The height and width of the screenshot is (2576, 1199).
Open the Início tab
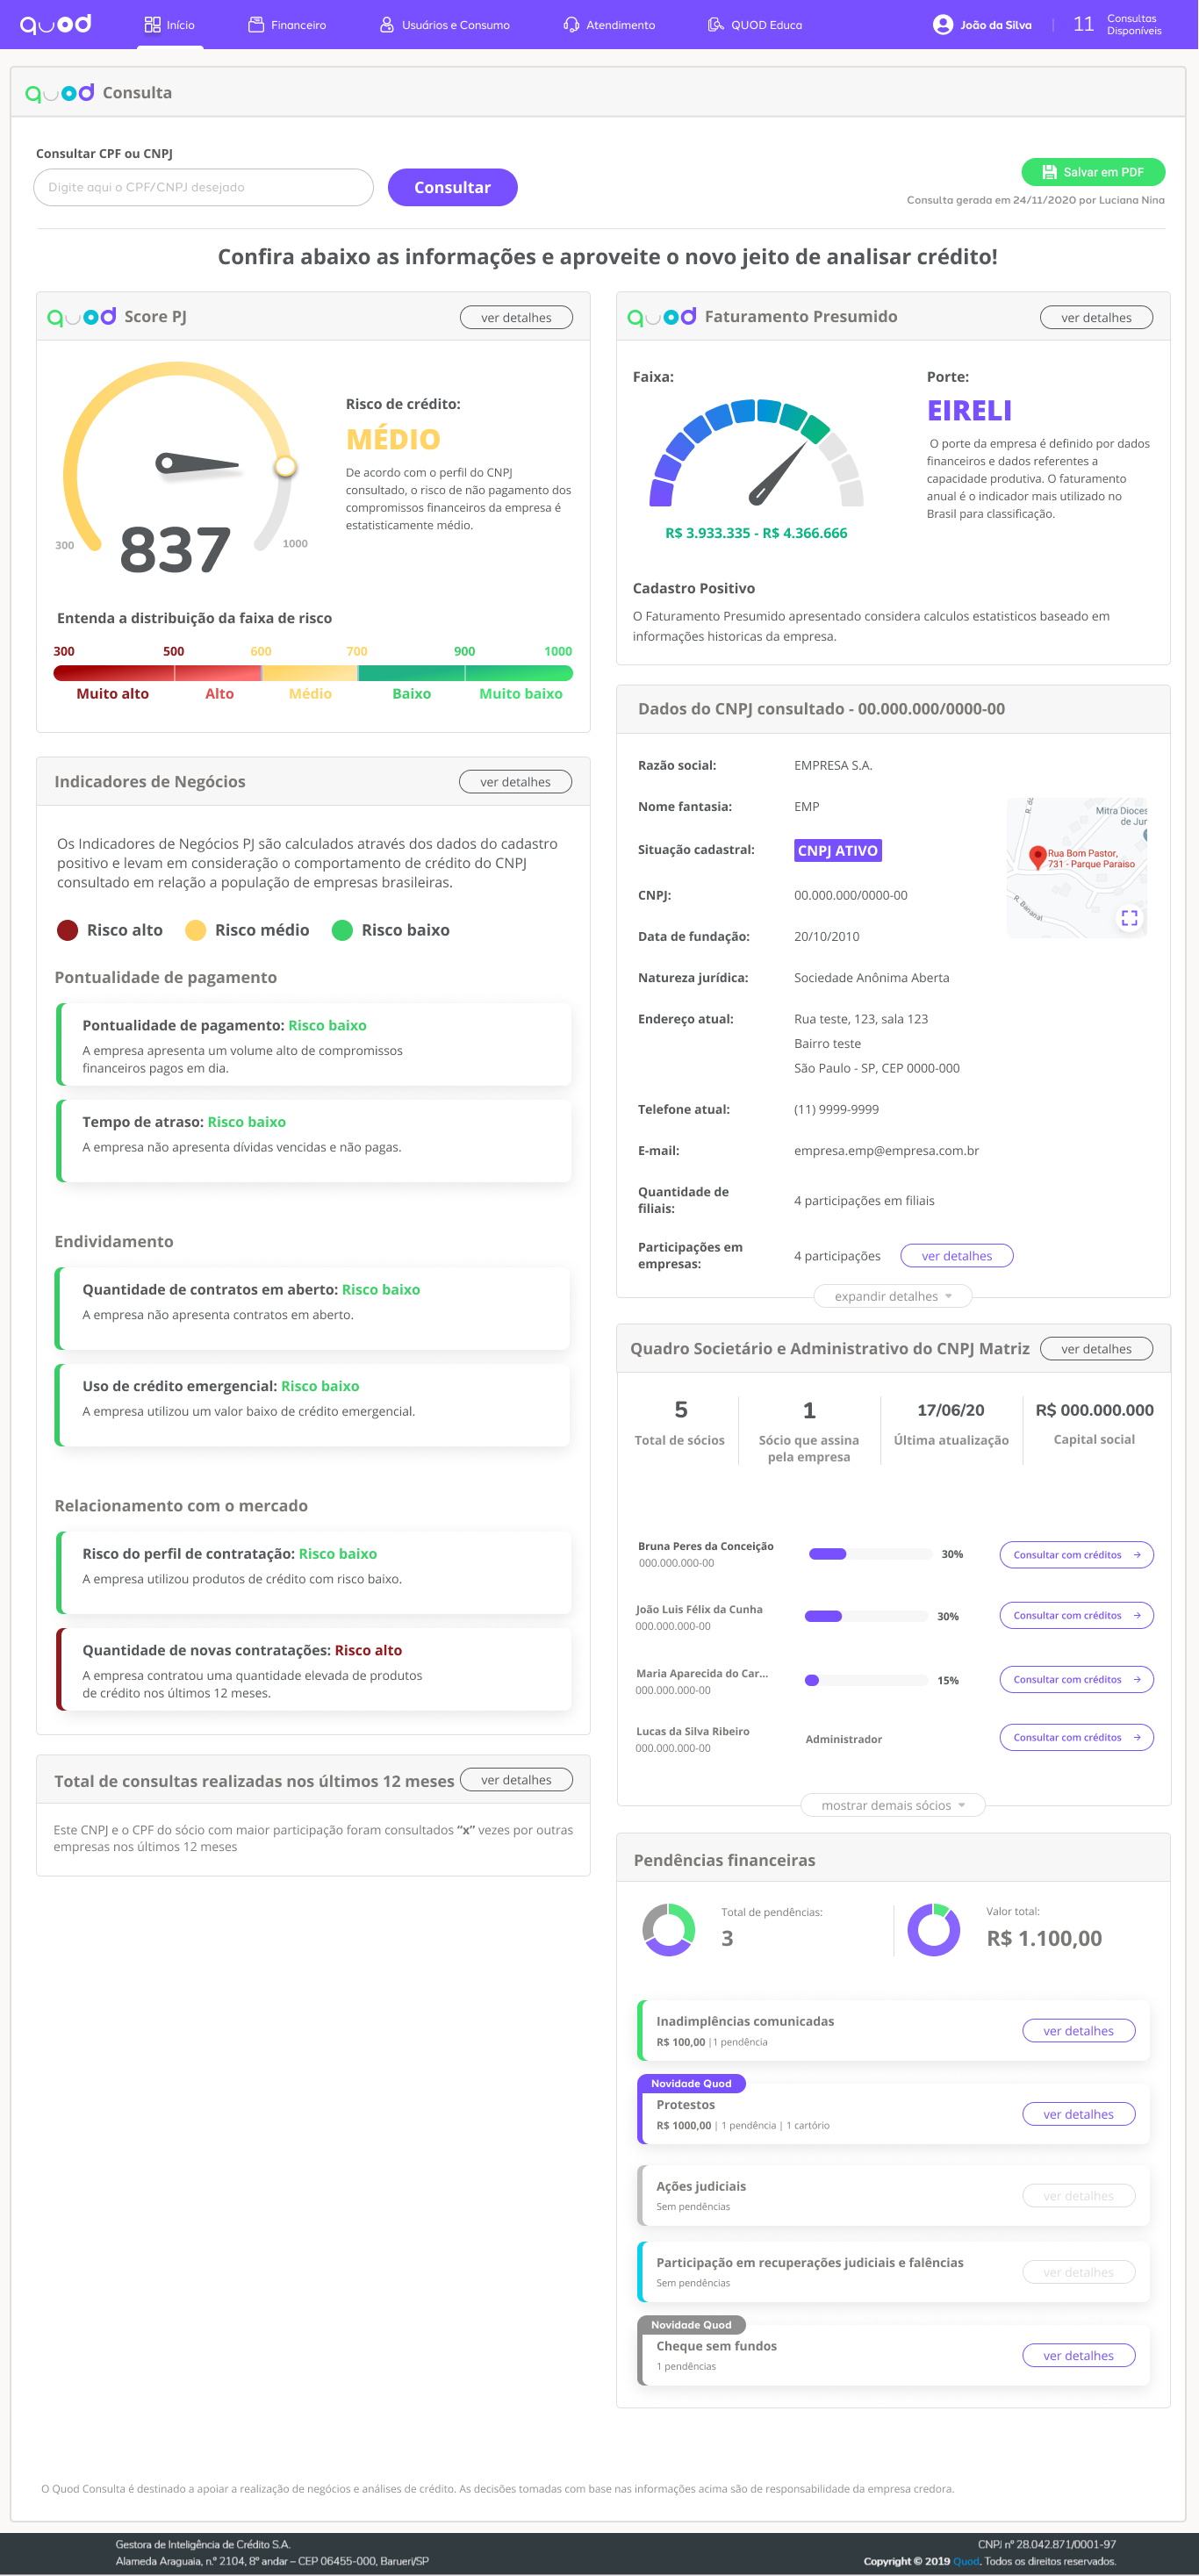pos(170,24)
